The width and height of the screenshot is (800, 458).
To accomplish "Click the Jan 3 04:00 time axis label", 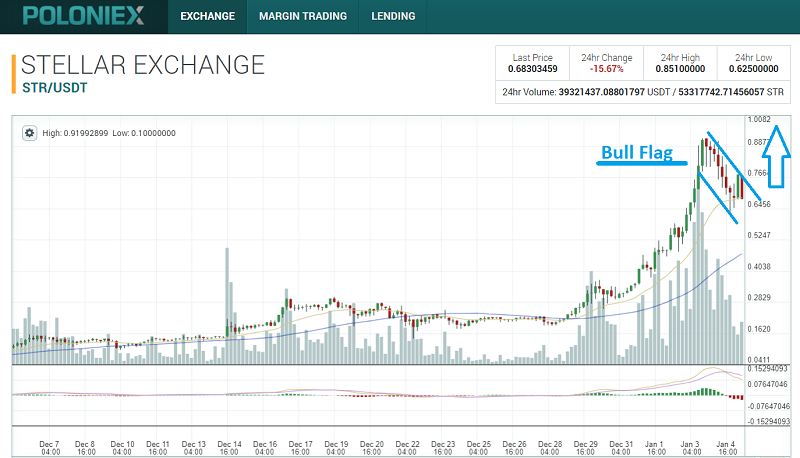I will pyautogui.click(x=692, y=448).
